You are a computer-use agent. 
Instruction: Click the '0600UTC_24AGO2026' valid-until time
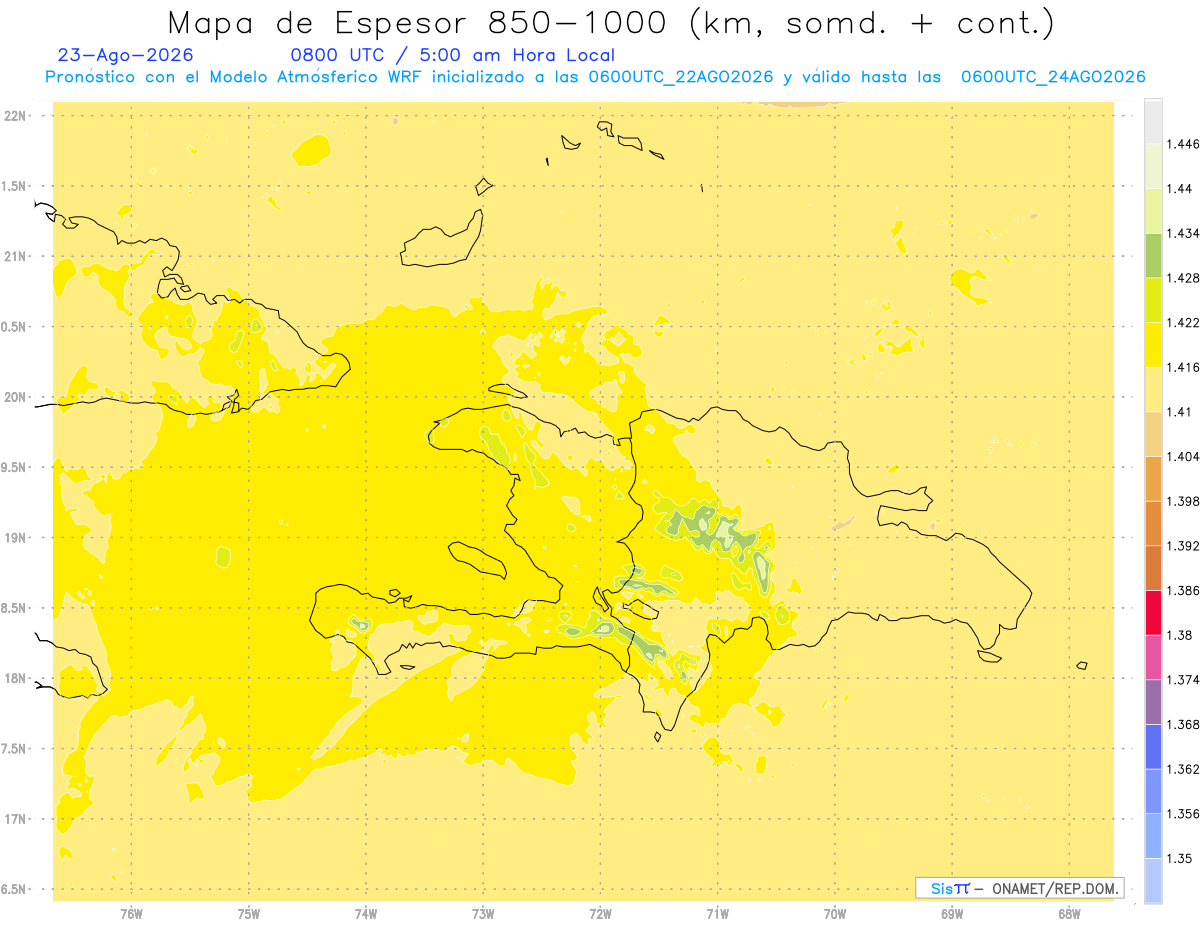click(1053, 77)
